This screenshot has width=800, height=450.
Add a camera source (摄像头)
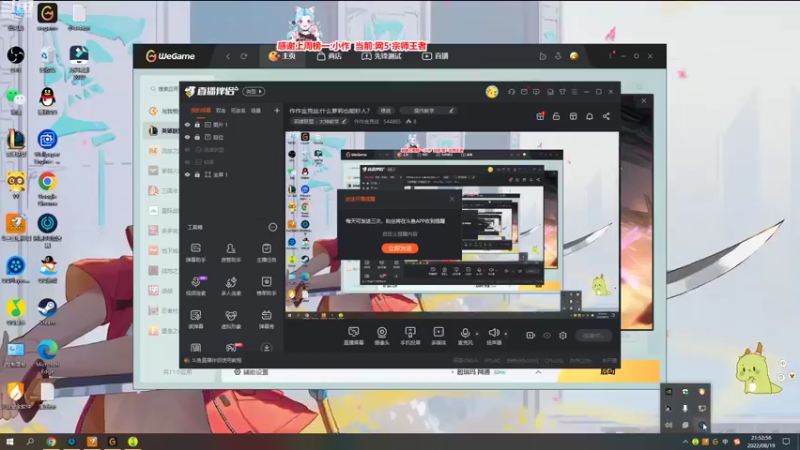pos(382,336)
